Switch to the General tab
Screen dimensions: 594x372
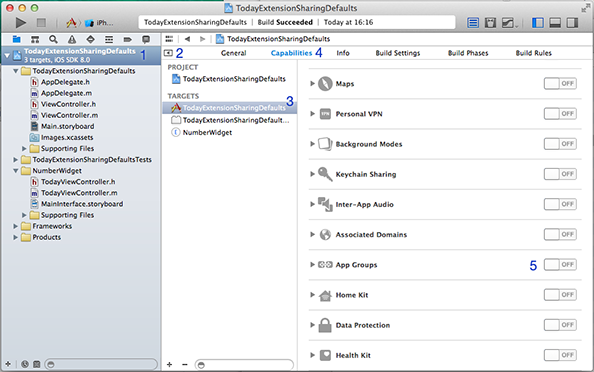point(233,53)
